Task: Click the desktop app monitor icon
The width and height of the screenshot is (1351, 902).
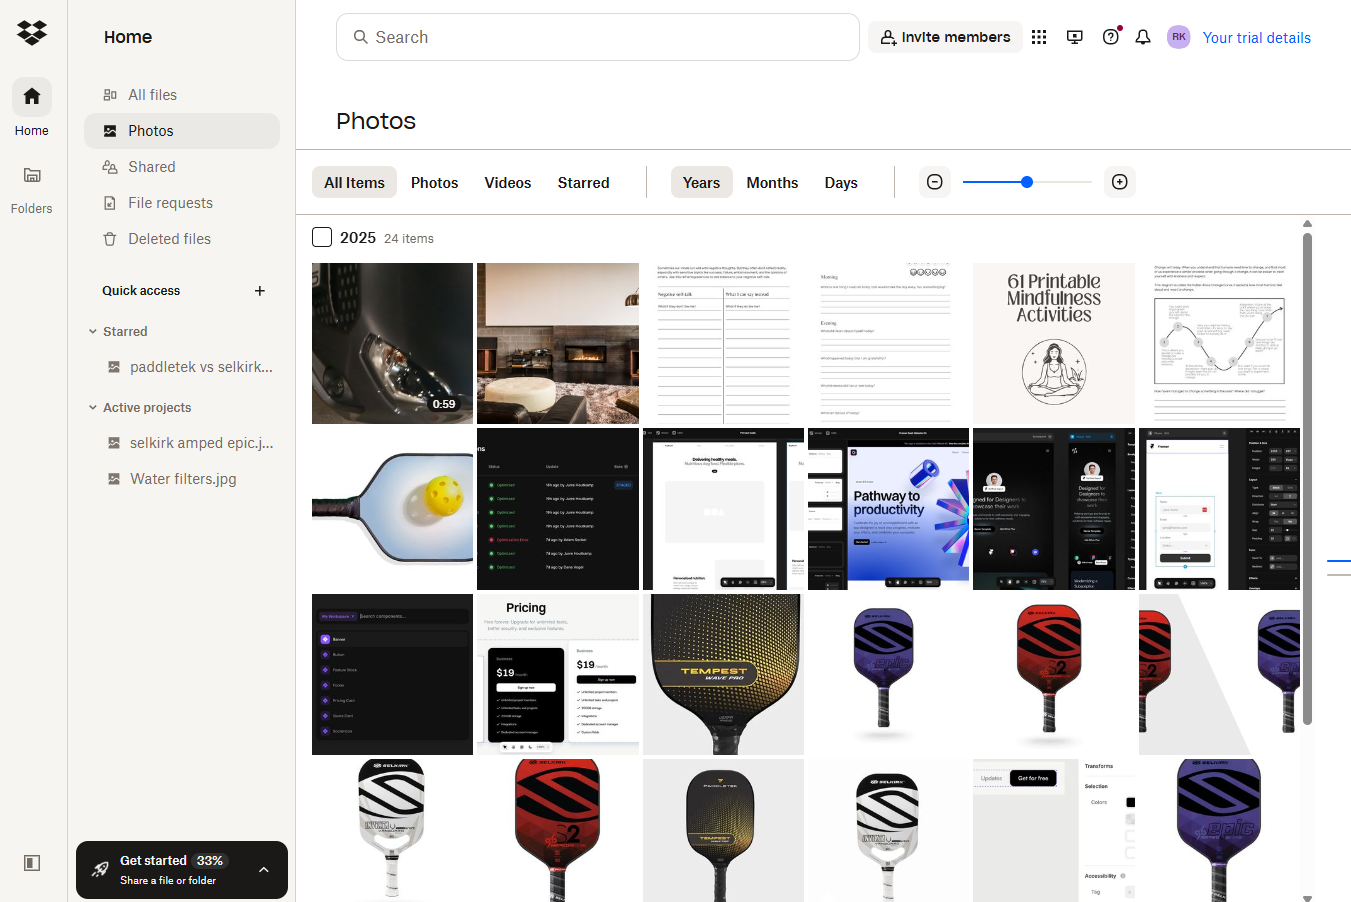Action: [x=1075, y=37]
